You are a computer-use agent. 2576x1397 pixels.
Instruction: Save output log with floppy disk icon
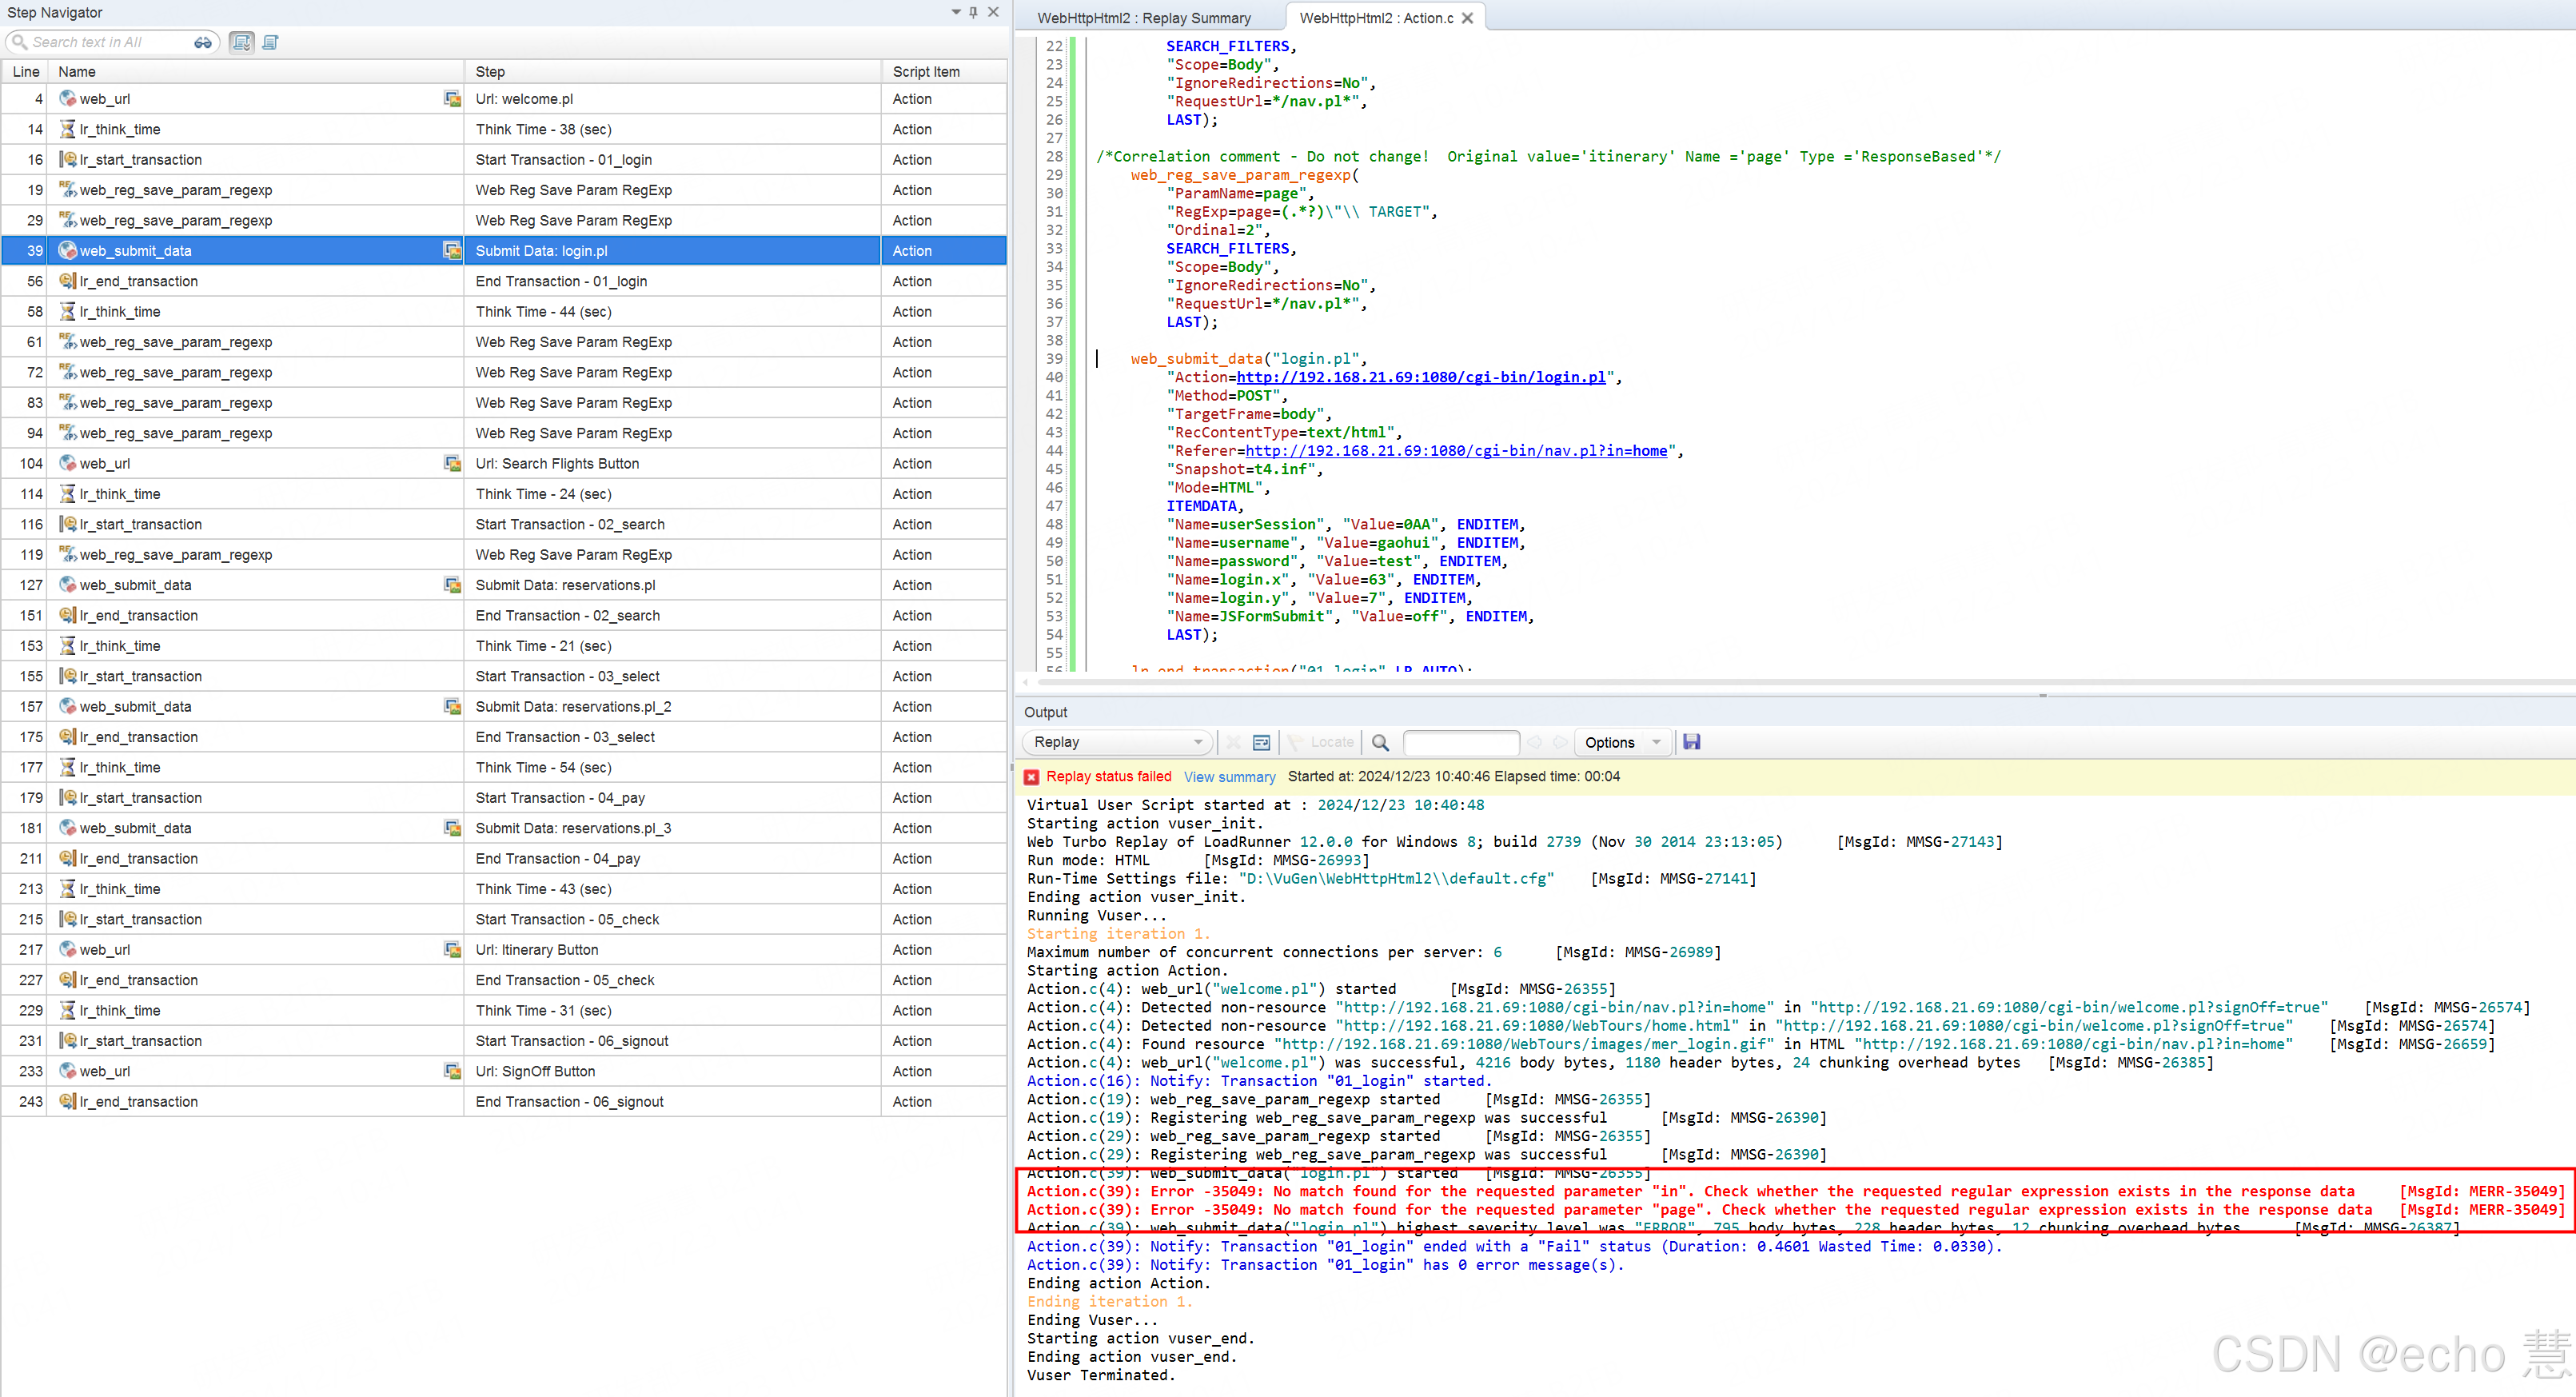click(x=1691, y=742)
